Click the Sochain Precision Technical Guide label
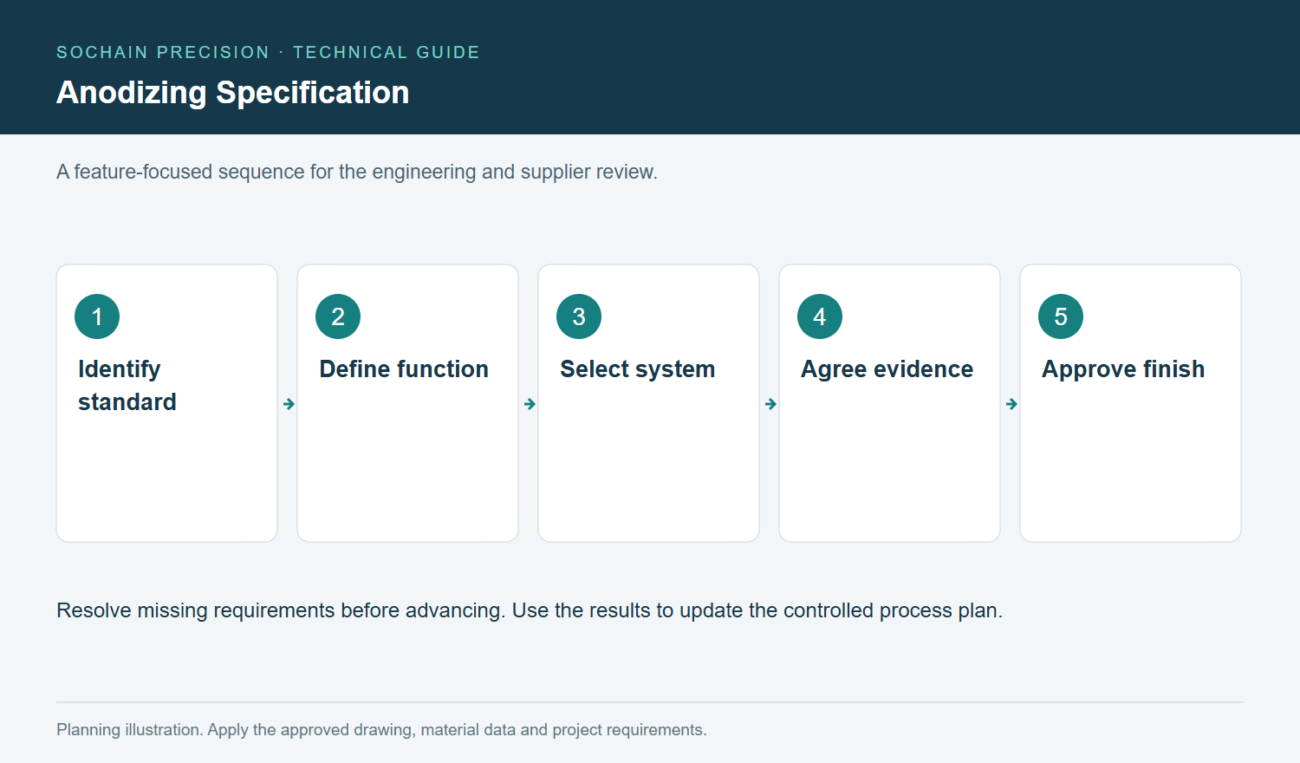Viewport: 1300px width, 763px height. click(268, 52)
